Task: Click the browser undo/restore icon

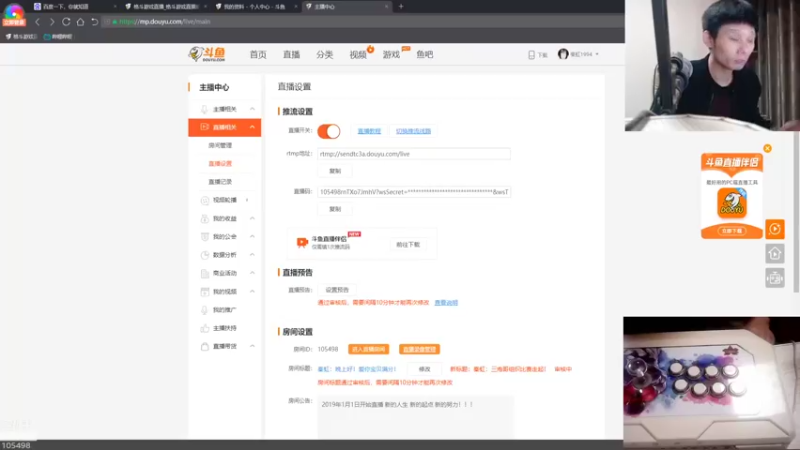Action: coord(94,22)
